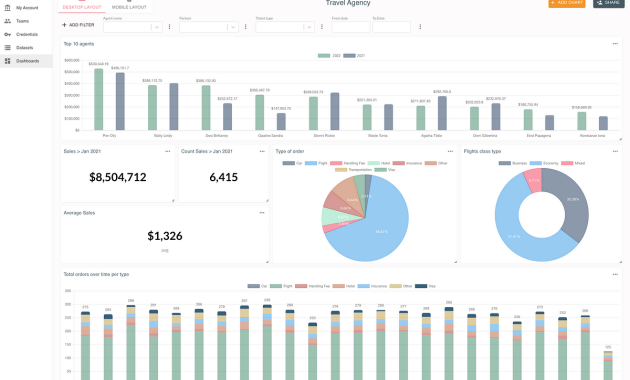Select the Datasets list icon
The image size is (630, 380).
tap(7, 47)
